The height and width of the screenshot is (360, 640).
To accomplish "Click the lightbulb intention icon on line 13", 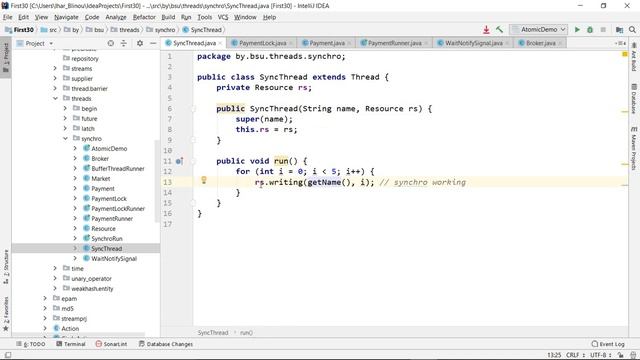I will click(204, 180).
